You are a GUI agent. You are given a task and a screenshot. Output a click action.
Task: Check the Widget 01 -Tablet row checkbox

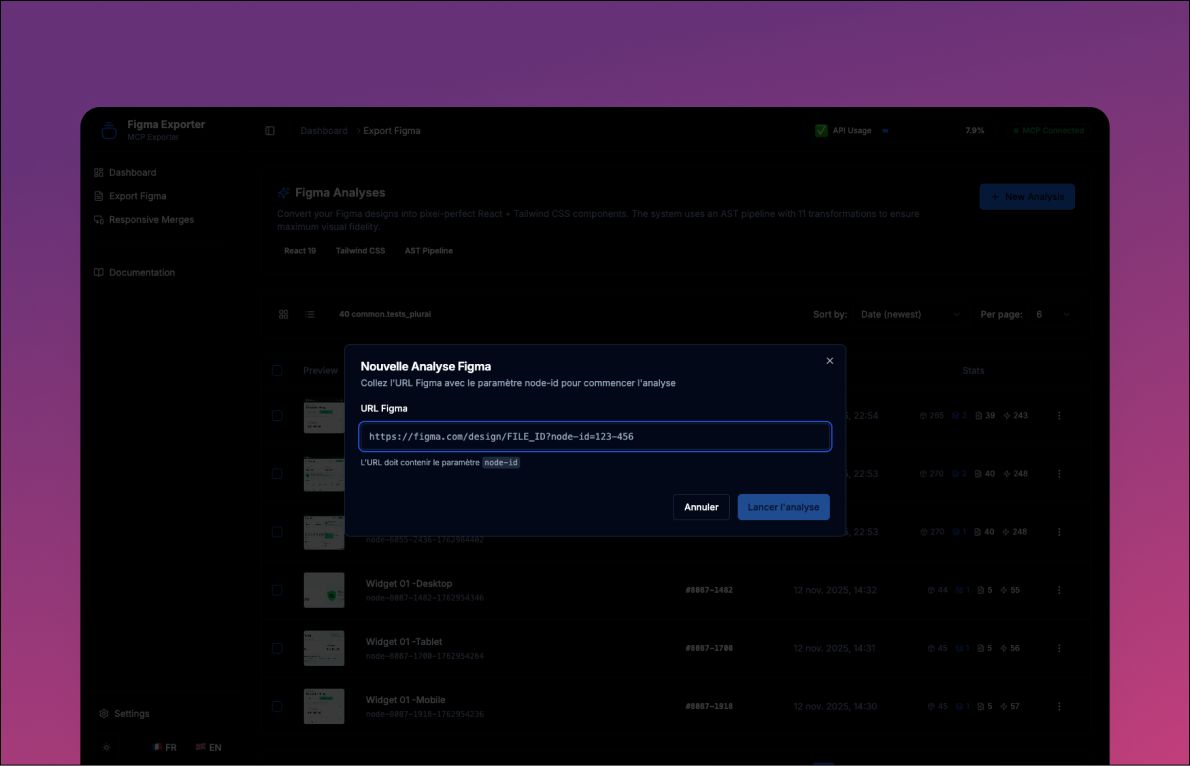click(x=277, y=648)
